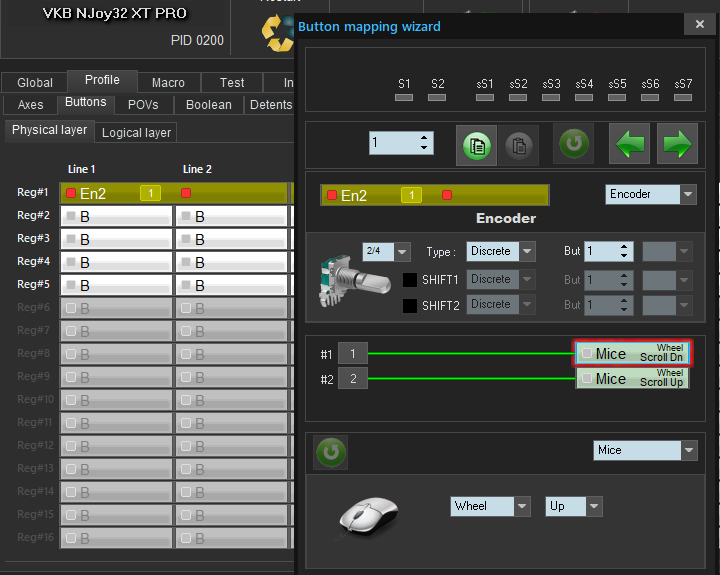The image size is (720, 575).
Task: Select the Reg#3 Line 2 B cell
Action: 231,239
